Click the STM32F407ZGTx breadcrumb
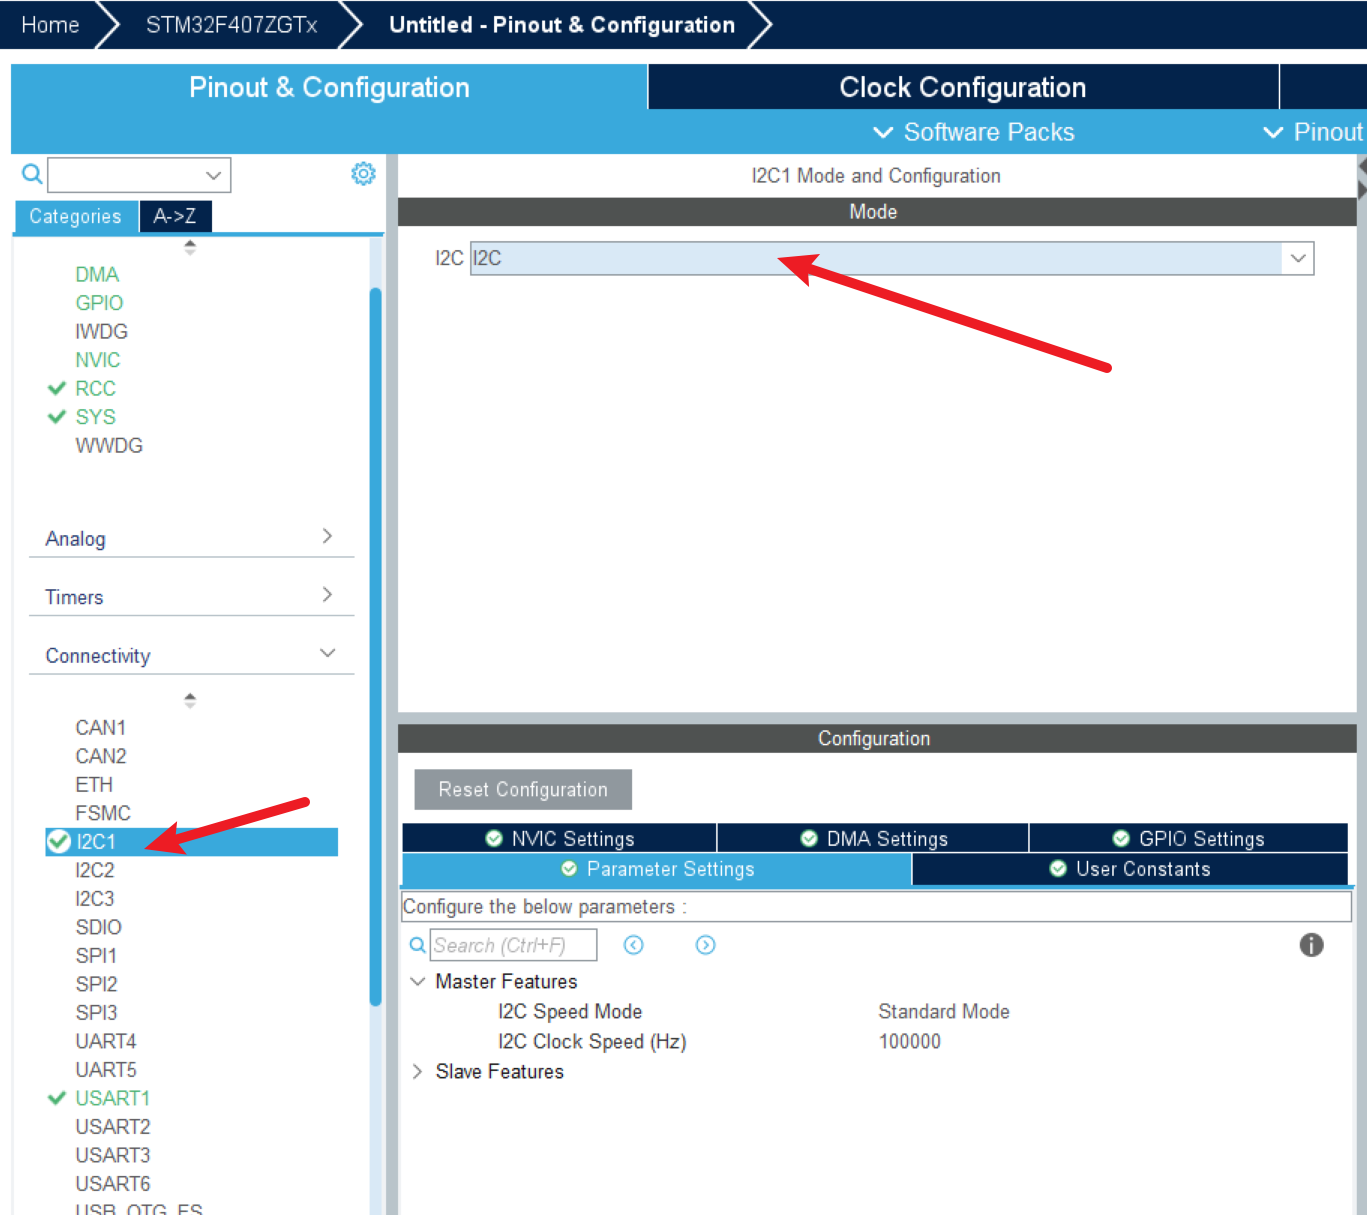The width and height of the screenshot is (1367, 1215). pos(231,25)
